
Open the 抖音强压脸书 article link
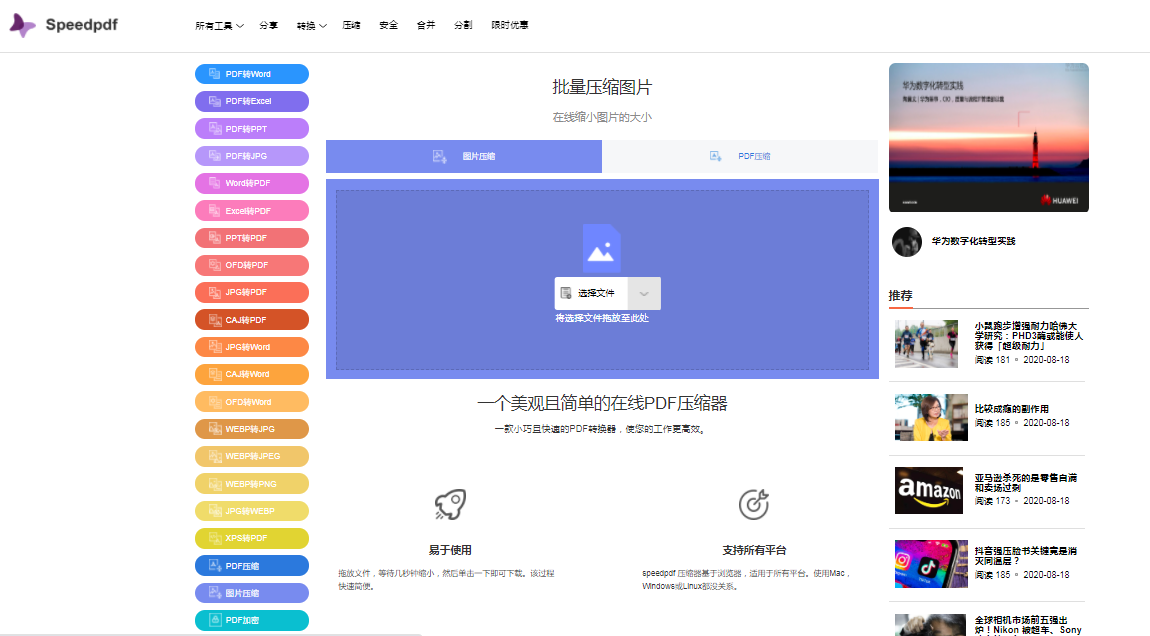pyautogui.click(x=1025, y=556)
